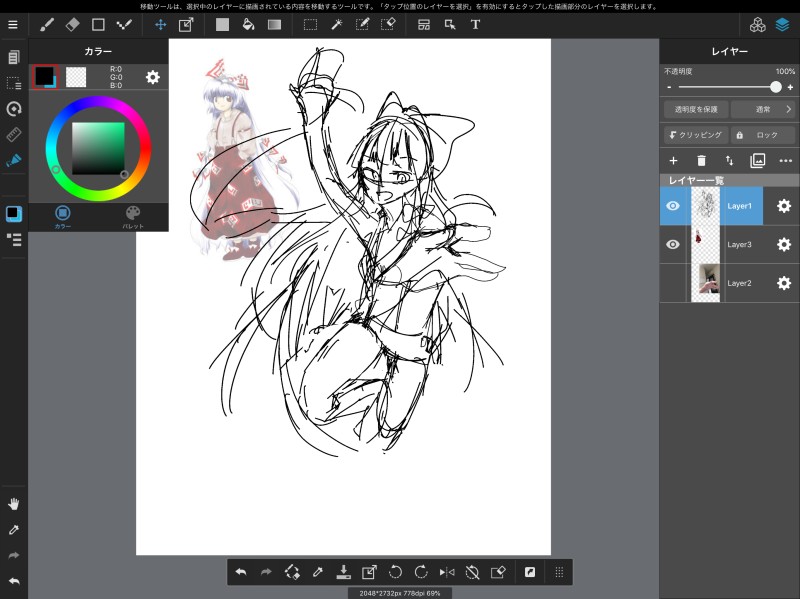Open the hamburger main menu
The image size is (800, 599).
pyautogui.click(x=13, y=24)
